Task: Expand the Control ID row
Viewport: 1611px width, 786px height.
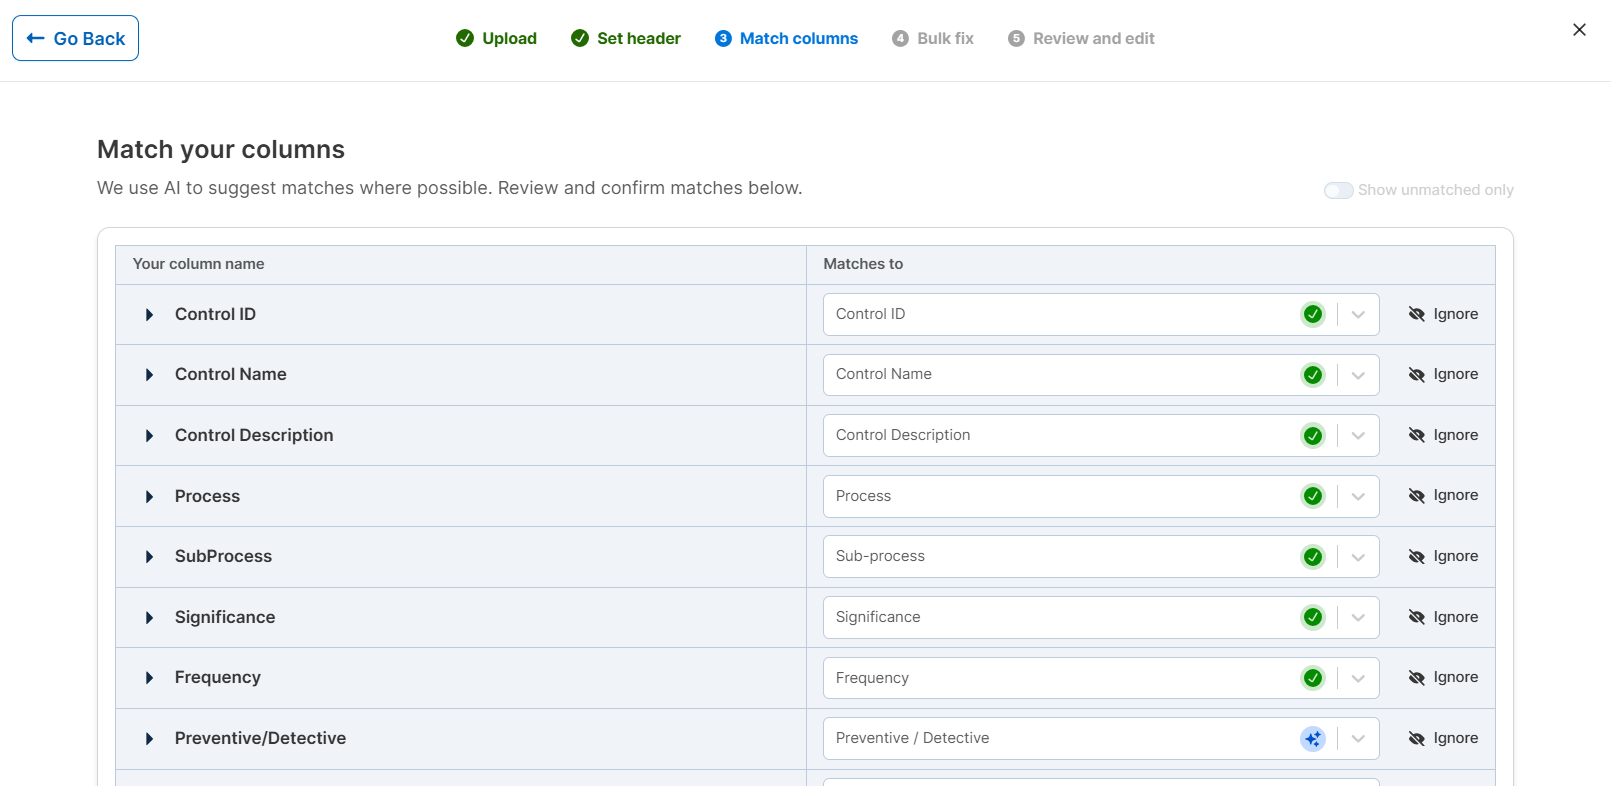Action: (149, 315)
